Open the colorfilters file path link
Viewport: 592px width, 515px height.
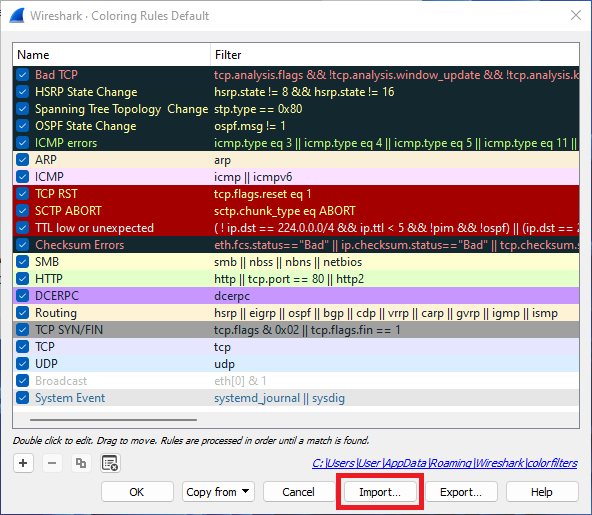pos(445,463)
